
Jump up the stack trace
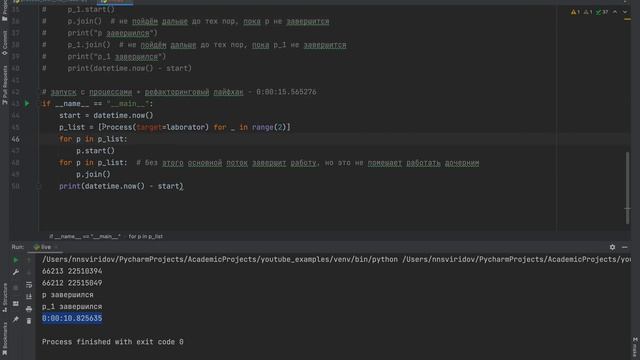point(29,260)
